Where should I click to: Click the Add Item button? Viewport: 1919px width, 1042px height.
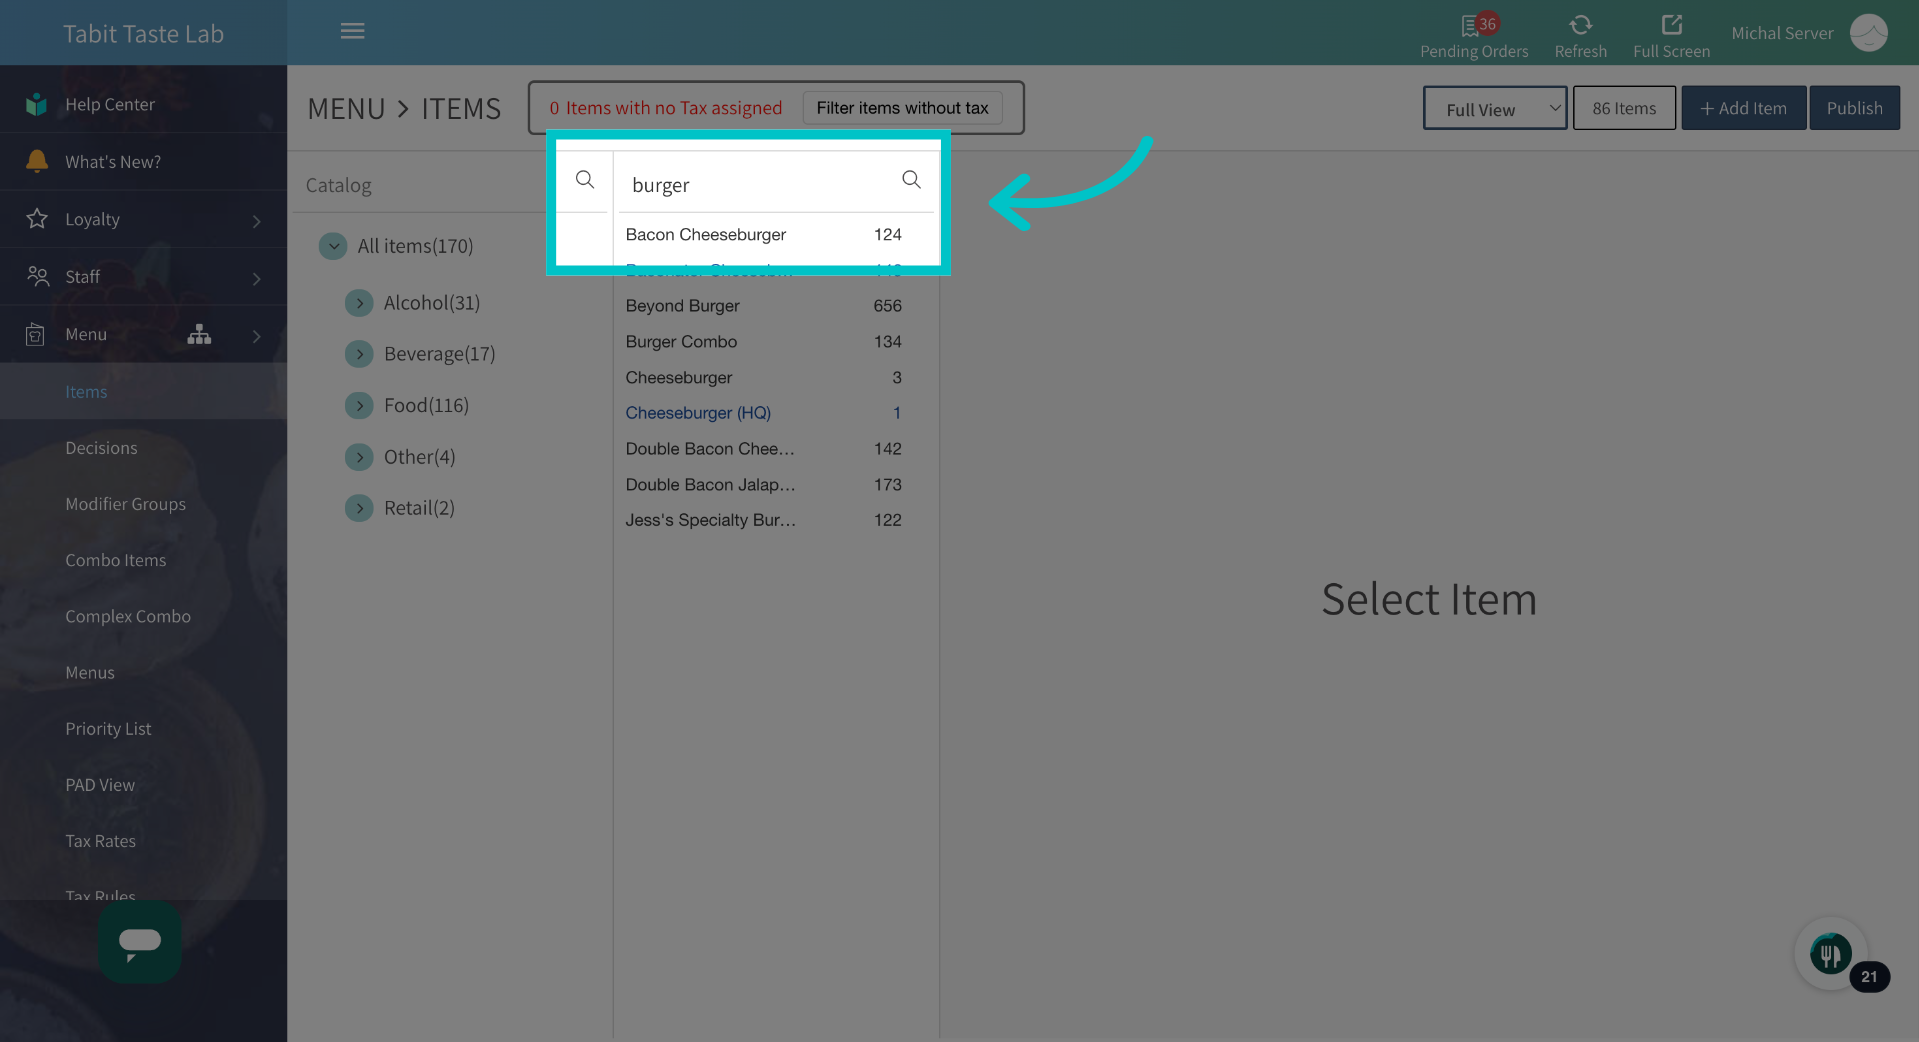click(1743, 107)
